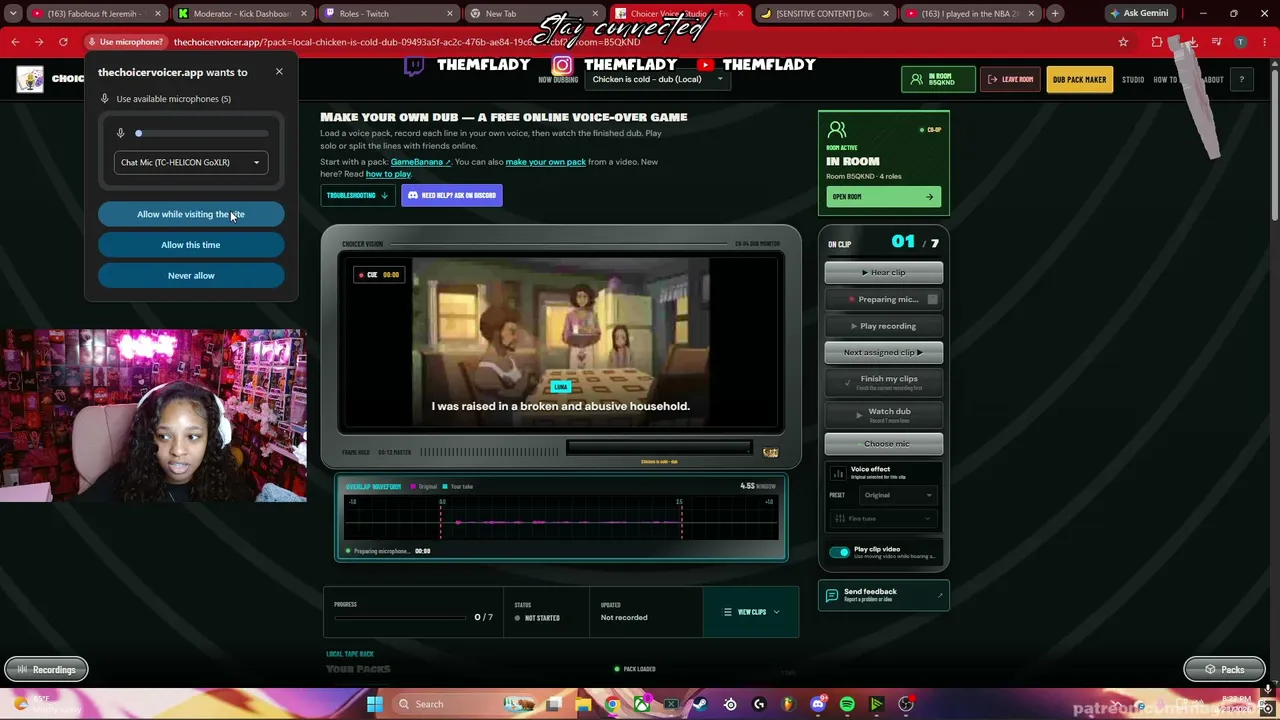The height and width of the screenshot is (720, 1280).
Task: Reload the page with the refresh icon
Action: point(63,42)
